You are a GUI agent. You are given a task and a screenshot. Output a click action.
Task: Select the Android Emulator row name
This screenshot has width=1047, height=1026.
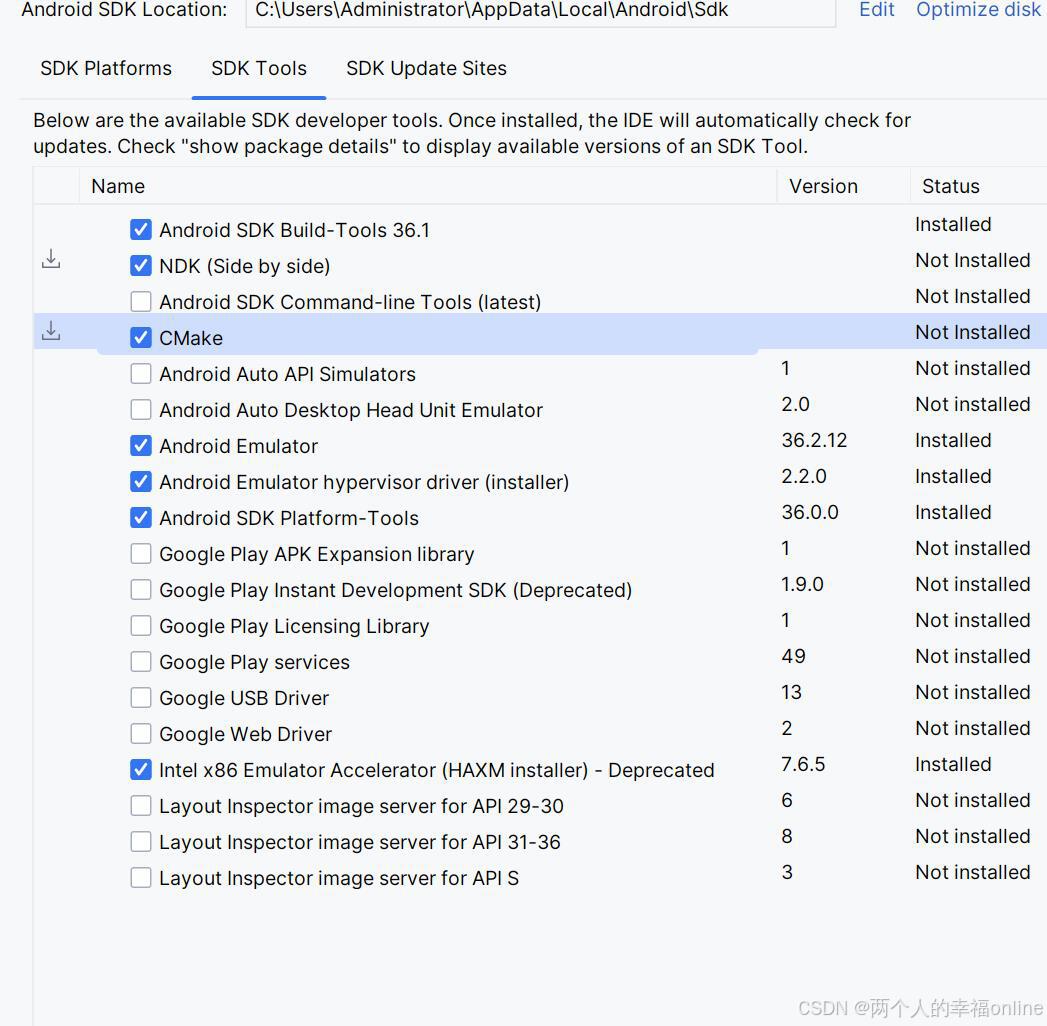(238, 446)
